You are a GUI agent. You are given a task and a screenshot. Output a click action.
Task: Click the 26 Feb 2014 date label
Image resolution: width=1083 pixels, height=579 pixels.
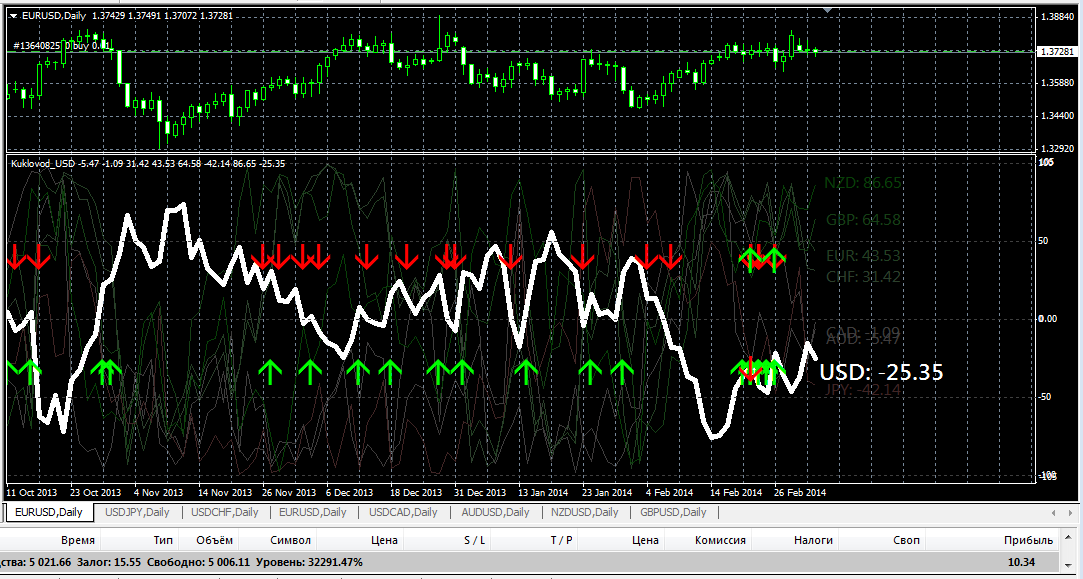pos(800,493)
